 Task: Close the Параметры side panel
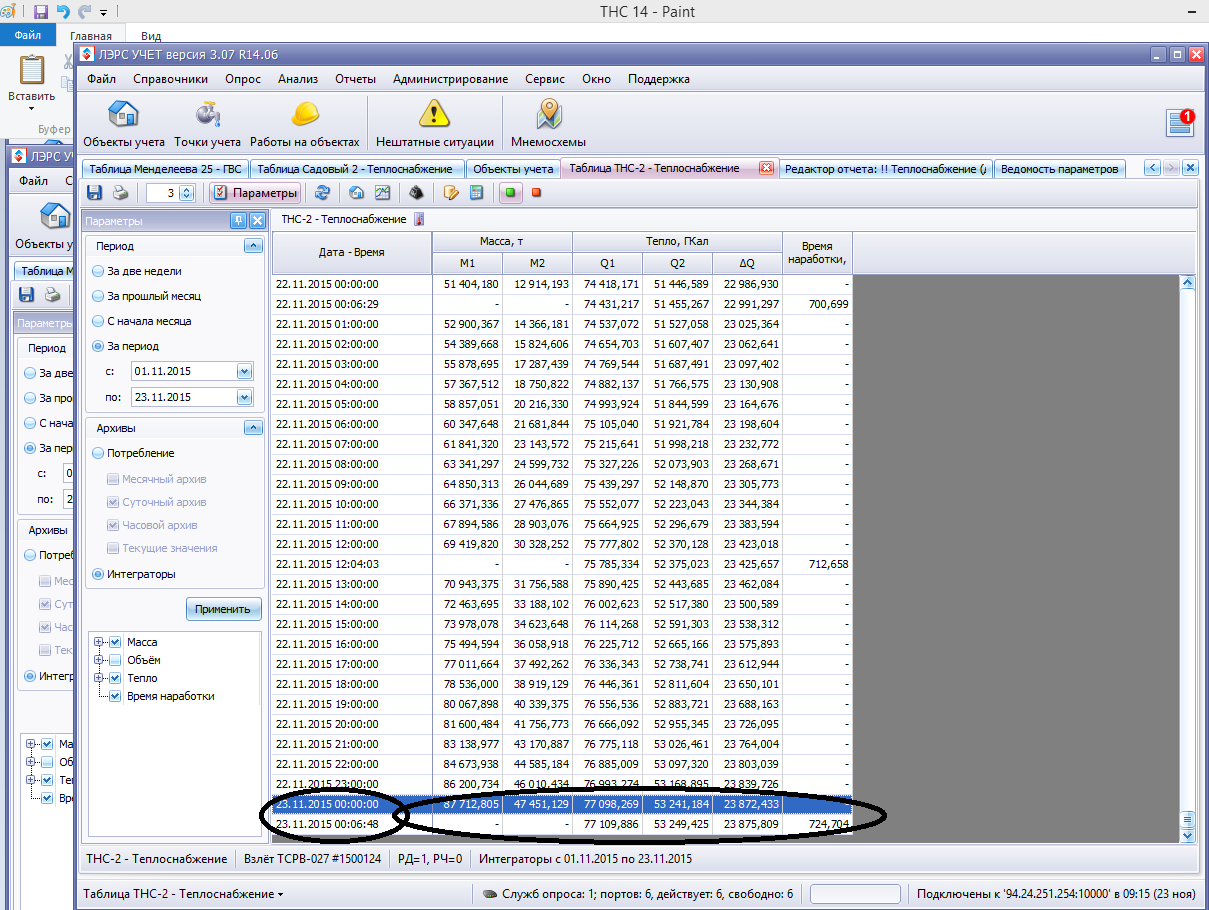tap(257, 221)
